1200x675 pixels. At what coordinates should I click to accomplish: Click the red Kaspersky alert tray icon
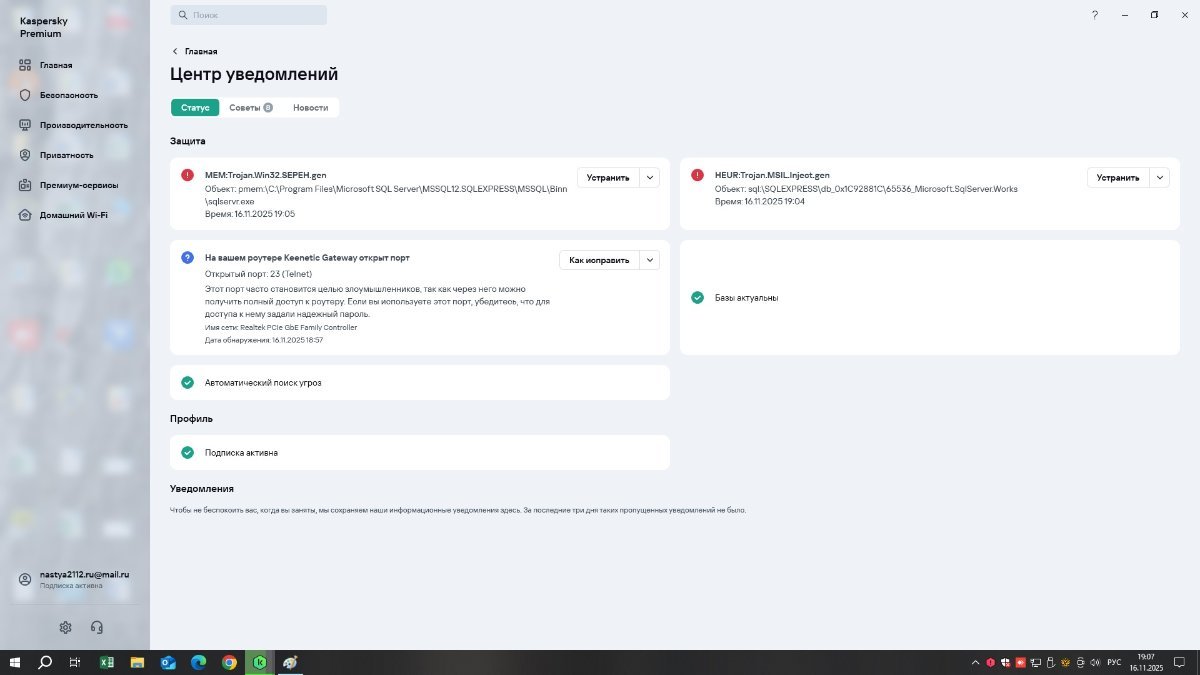tap(990, 662)
